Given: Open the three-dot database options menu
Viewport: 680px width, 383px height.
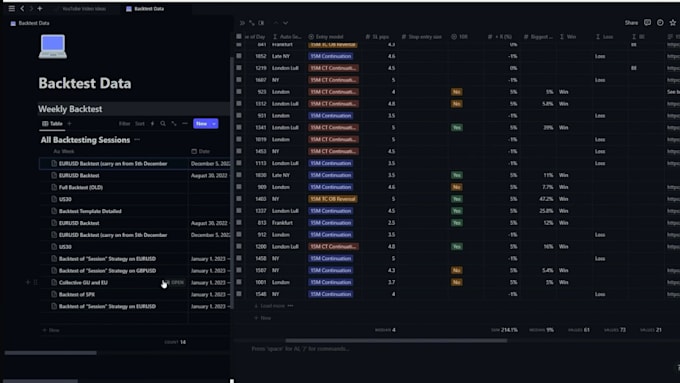Looking at the screenshot, I should click(185, 124).
